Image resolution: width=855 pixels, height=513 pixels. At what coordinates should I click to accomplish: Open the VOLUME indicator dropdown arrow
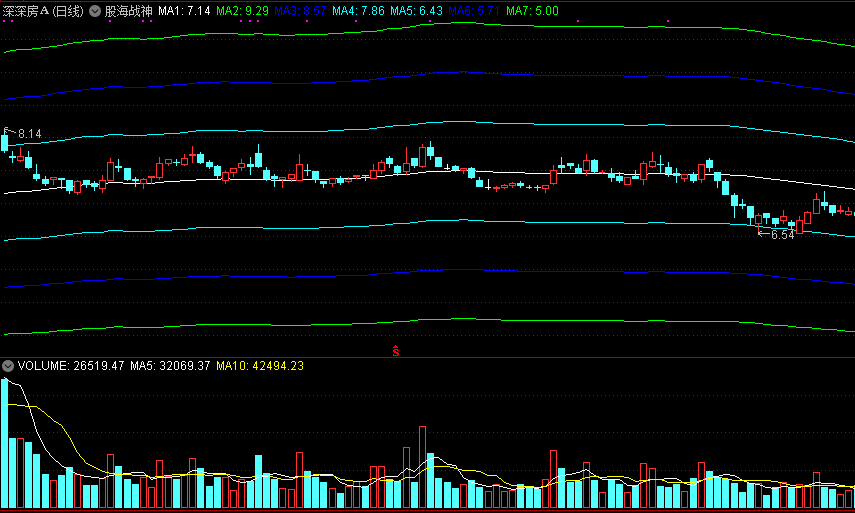(x=8, y=366)
